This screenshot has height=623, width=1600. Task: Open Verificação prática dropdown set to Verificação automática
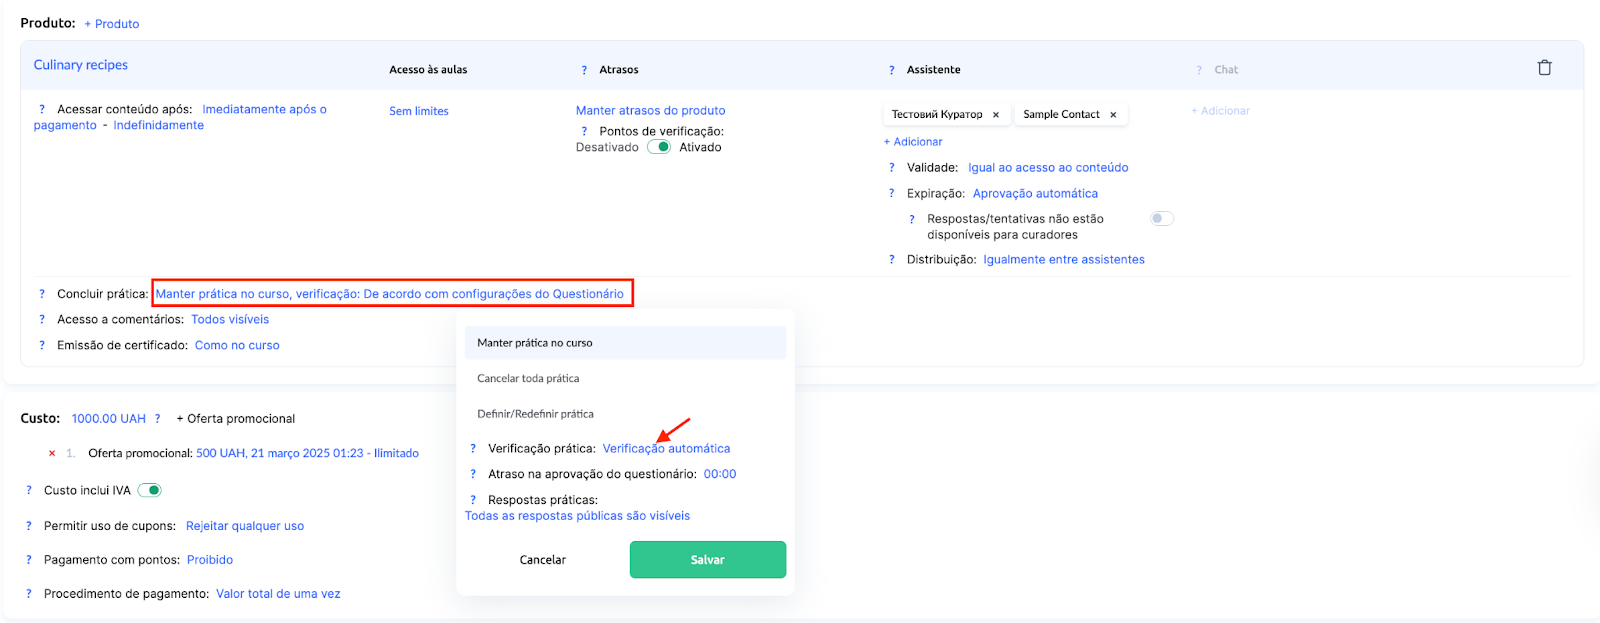[666, 449]
